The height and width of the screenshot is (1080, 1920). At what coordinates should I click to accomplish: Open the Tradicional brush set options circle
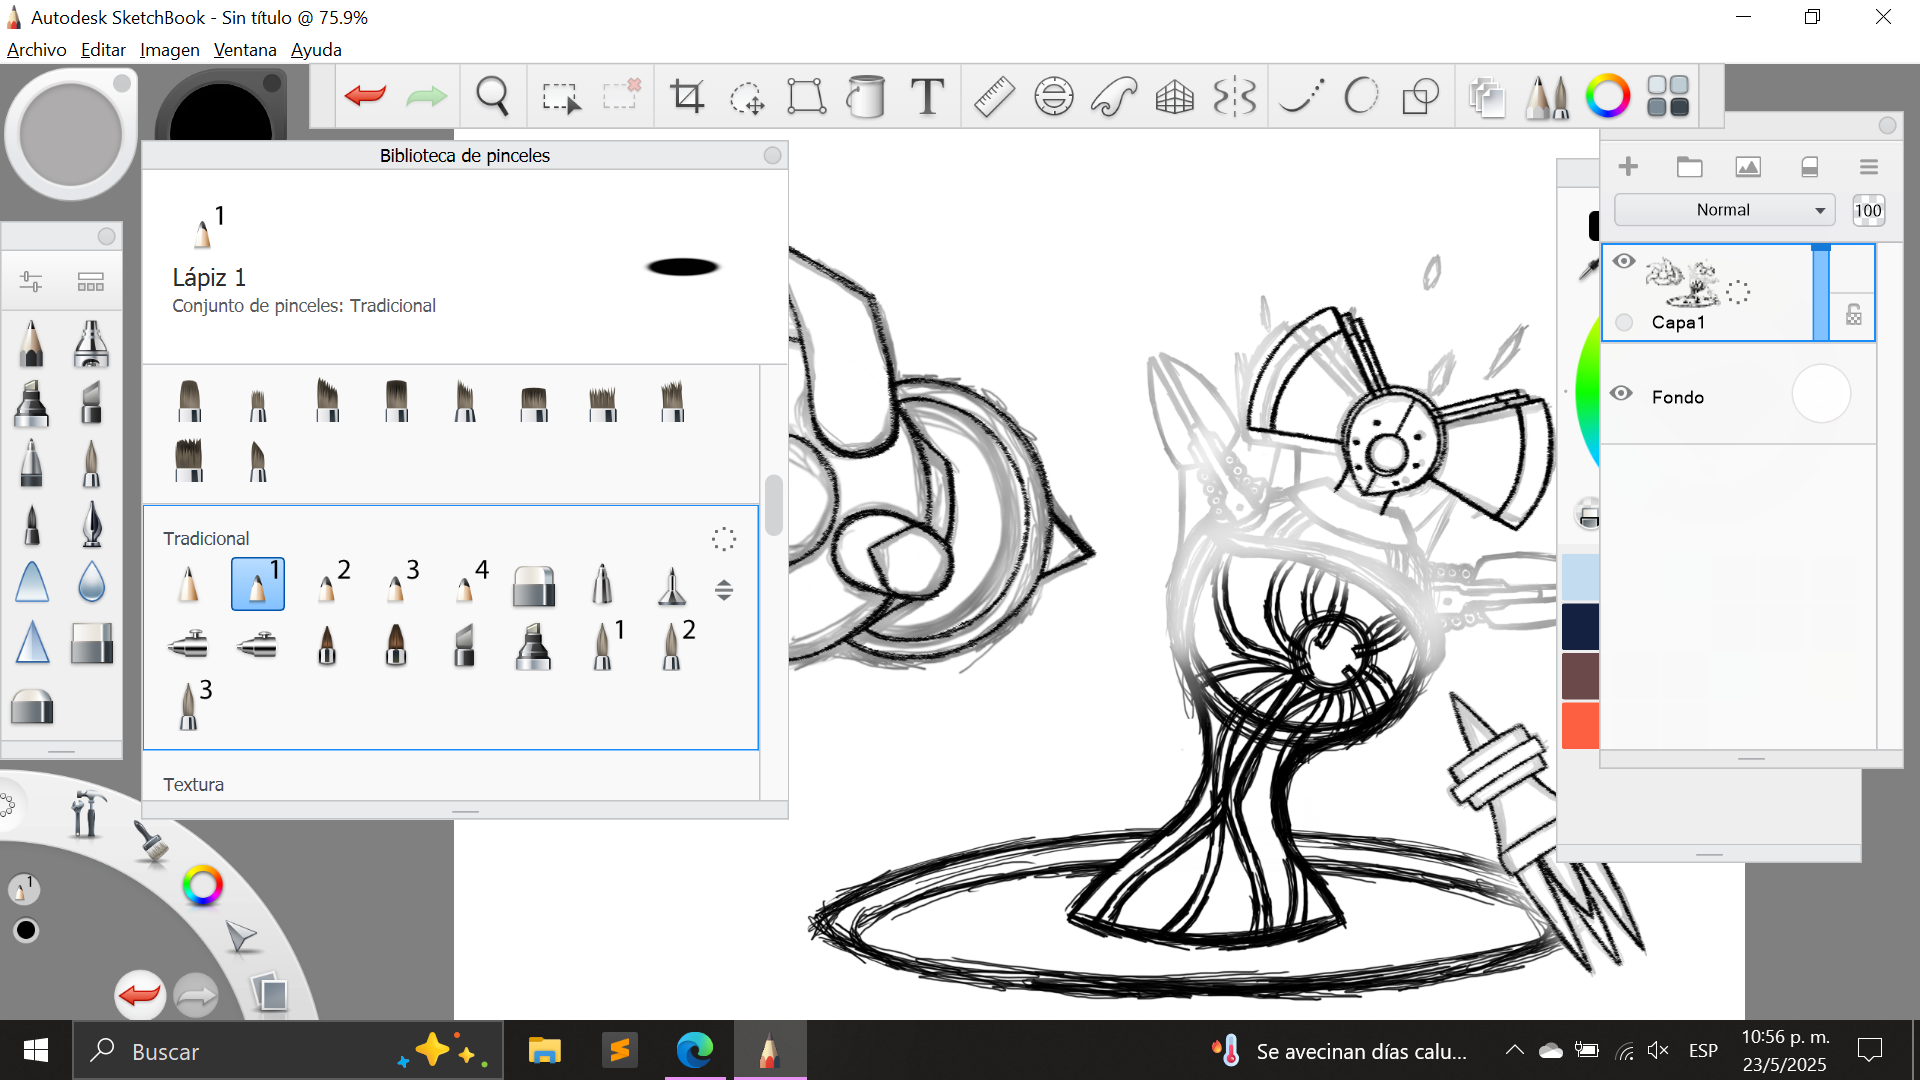point(724,539)
